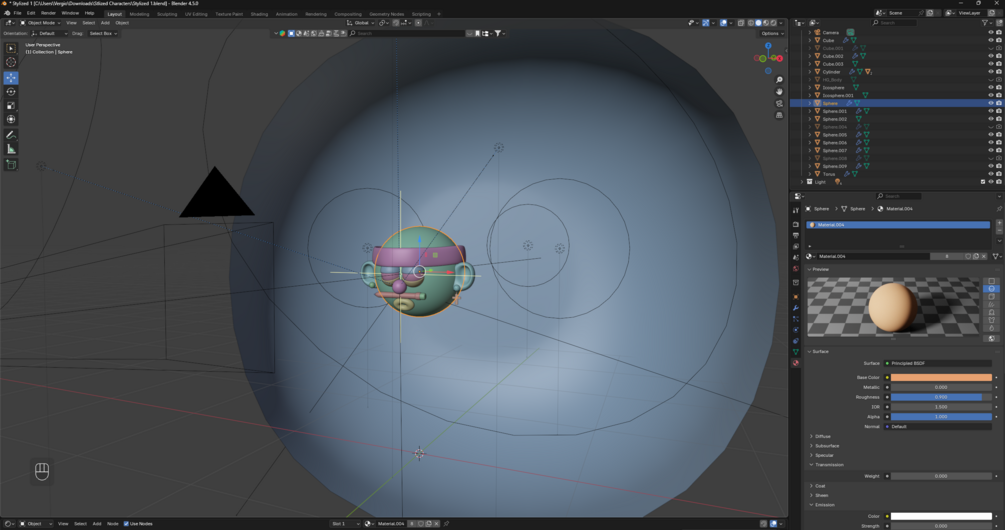Open the Object properties tab icon

(795, 297)
